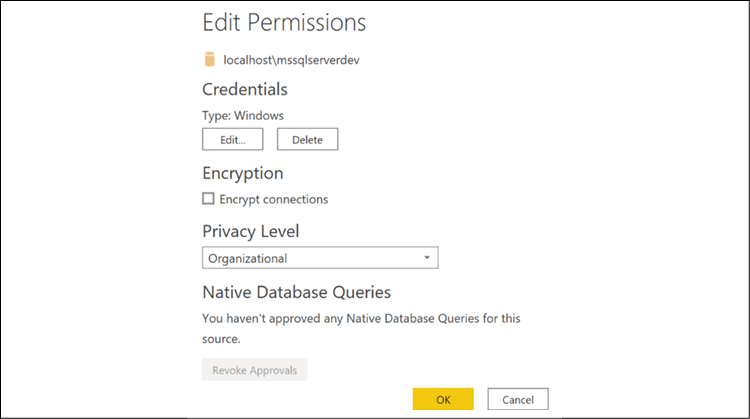
Task: Click the word Organizational in the dropdown
Action: tap(247, 258)
